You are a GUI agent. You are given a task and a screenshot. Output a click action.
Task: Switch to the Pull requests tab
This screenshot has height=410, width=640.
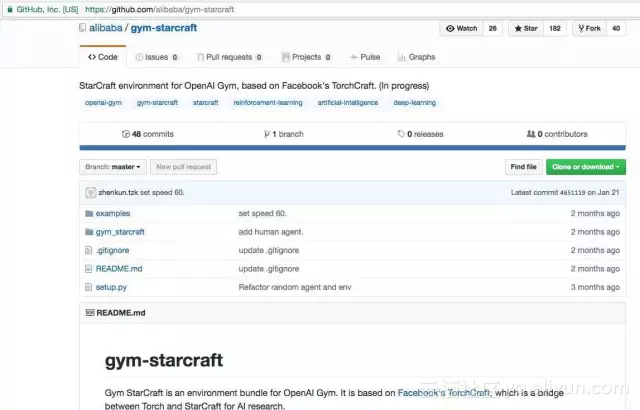coord(229,57)
